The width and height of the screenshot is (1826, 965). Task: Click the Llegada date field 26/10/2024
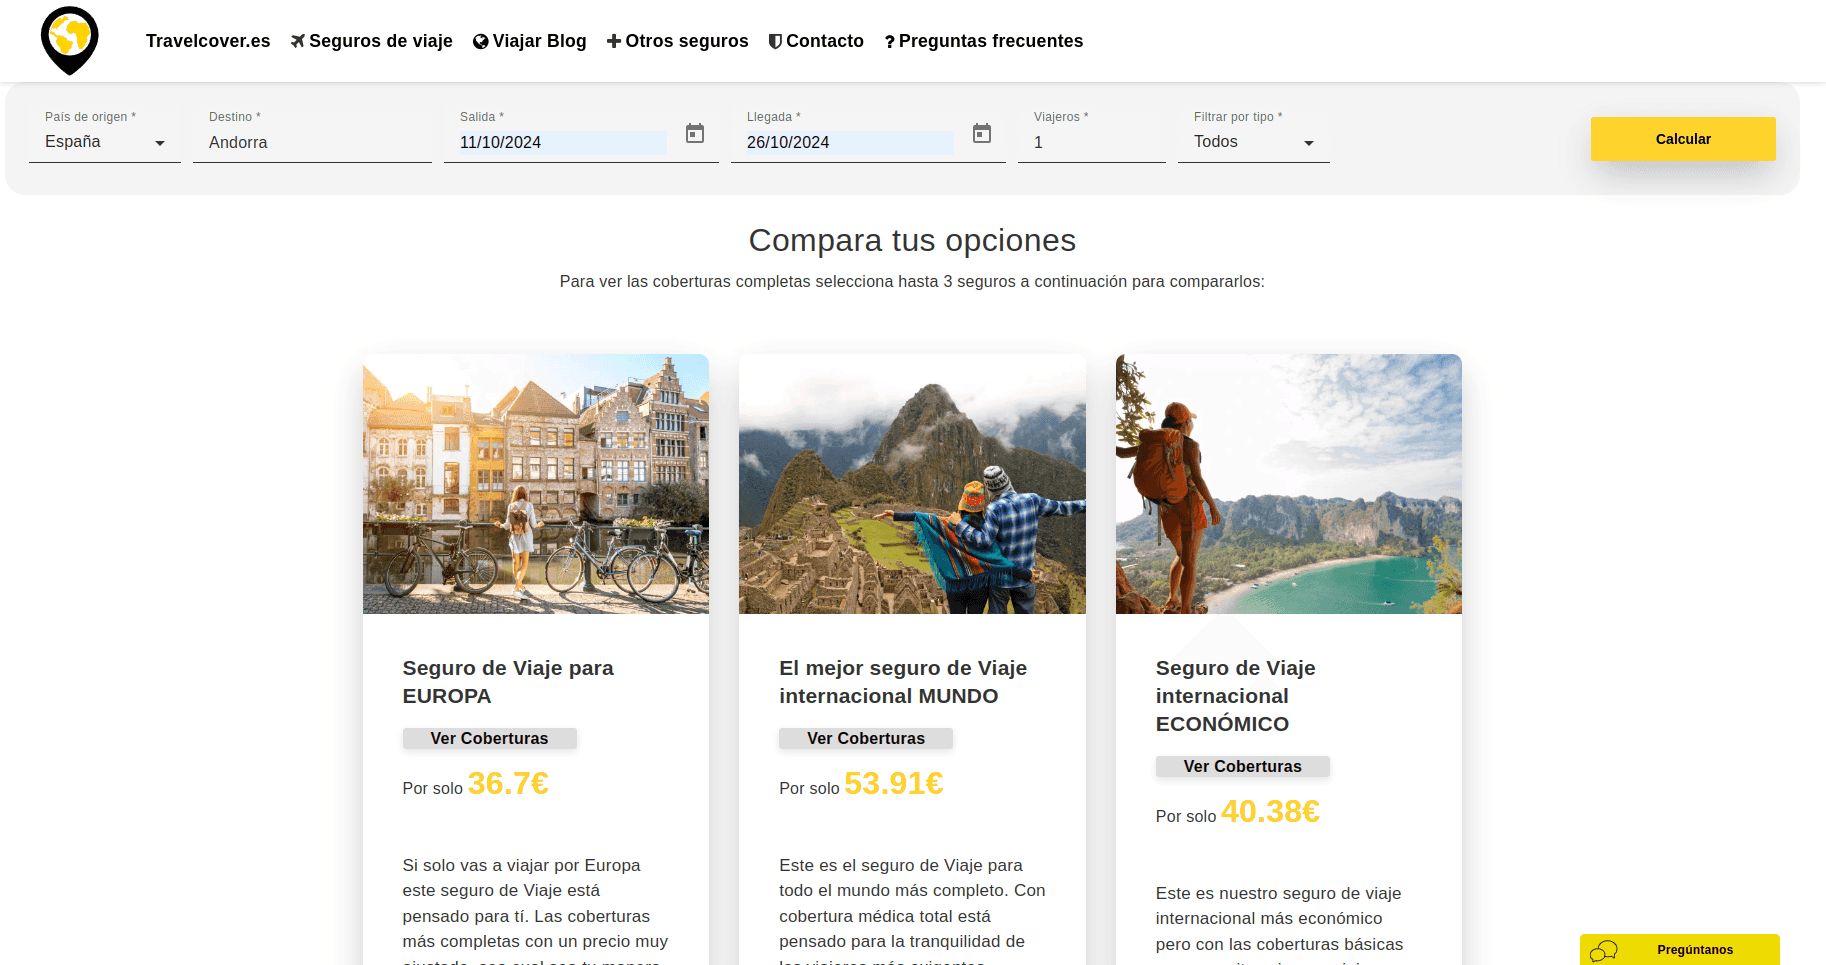[849, 142]
